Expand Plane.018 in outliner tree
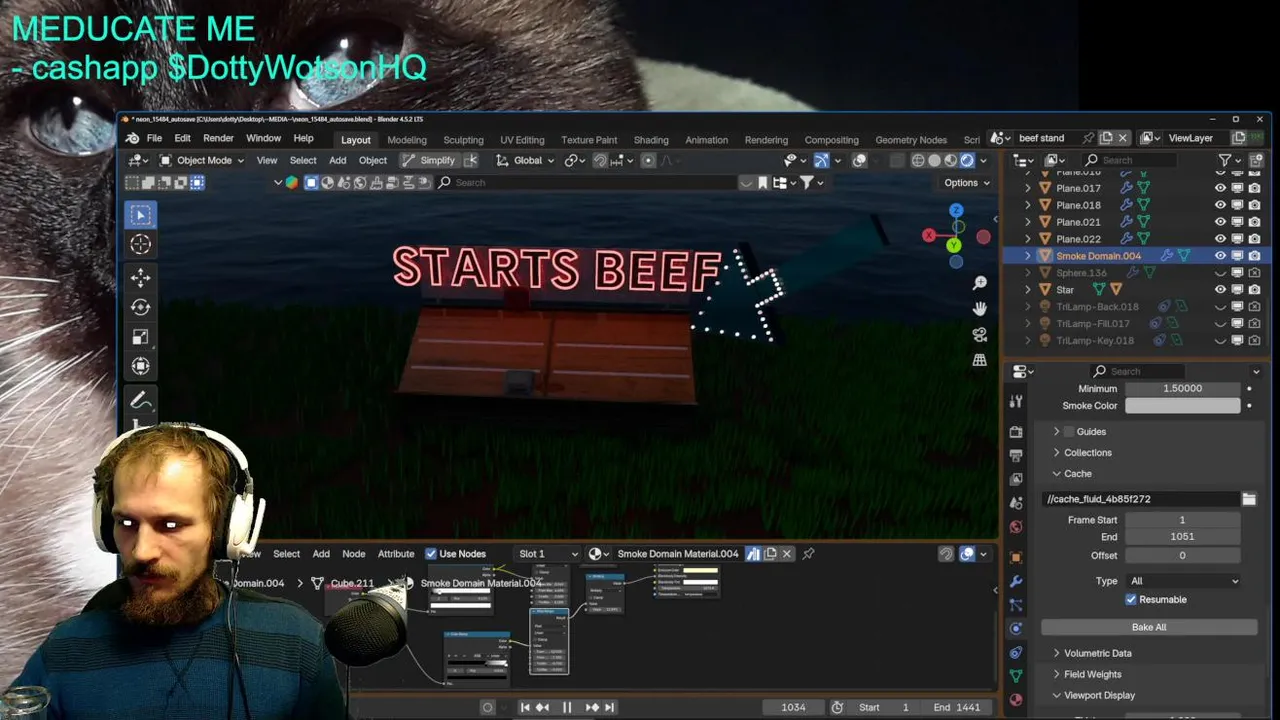 tap(1028, 205)
